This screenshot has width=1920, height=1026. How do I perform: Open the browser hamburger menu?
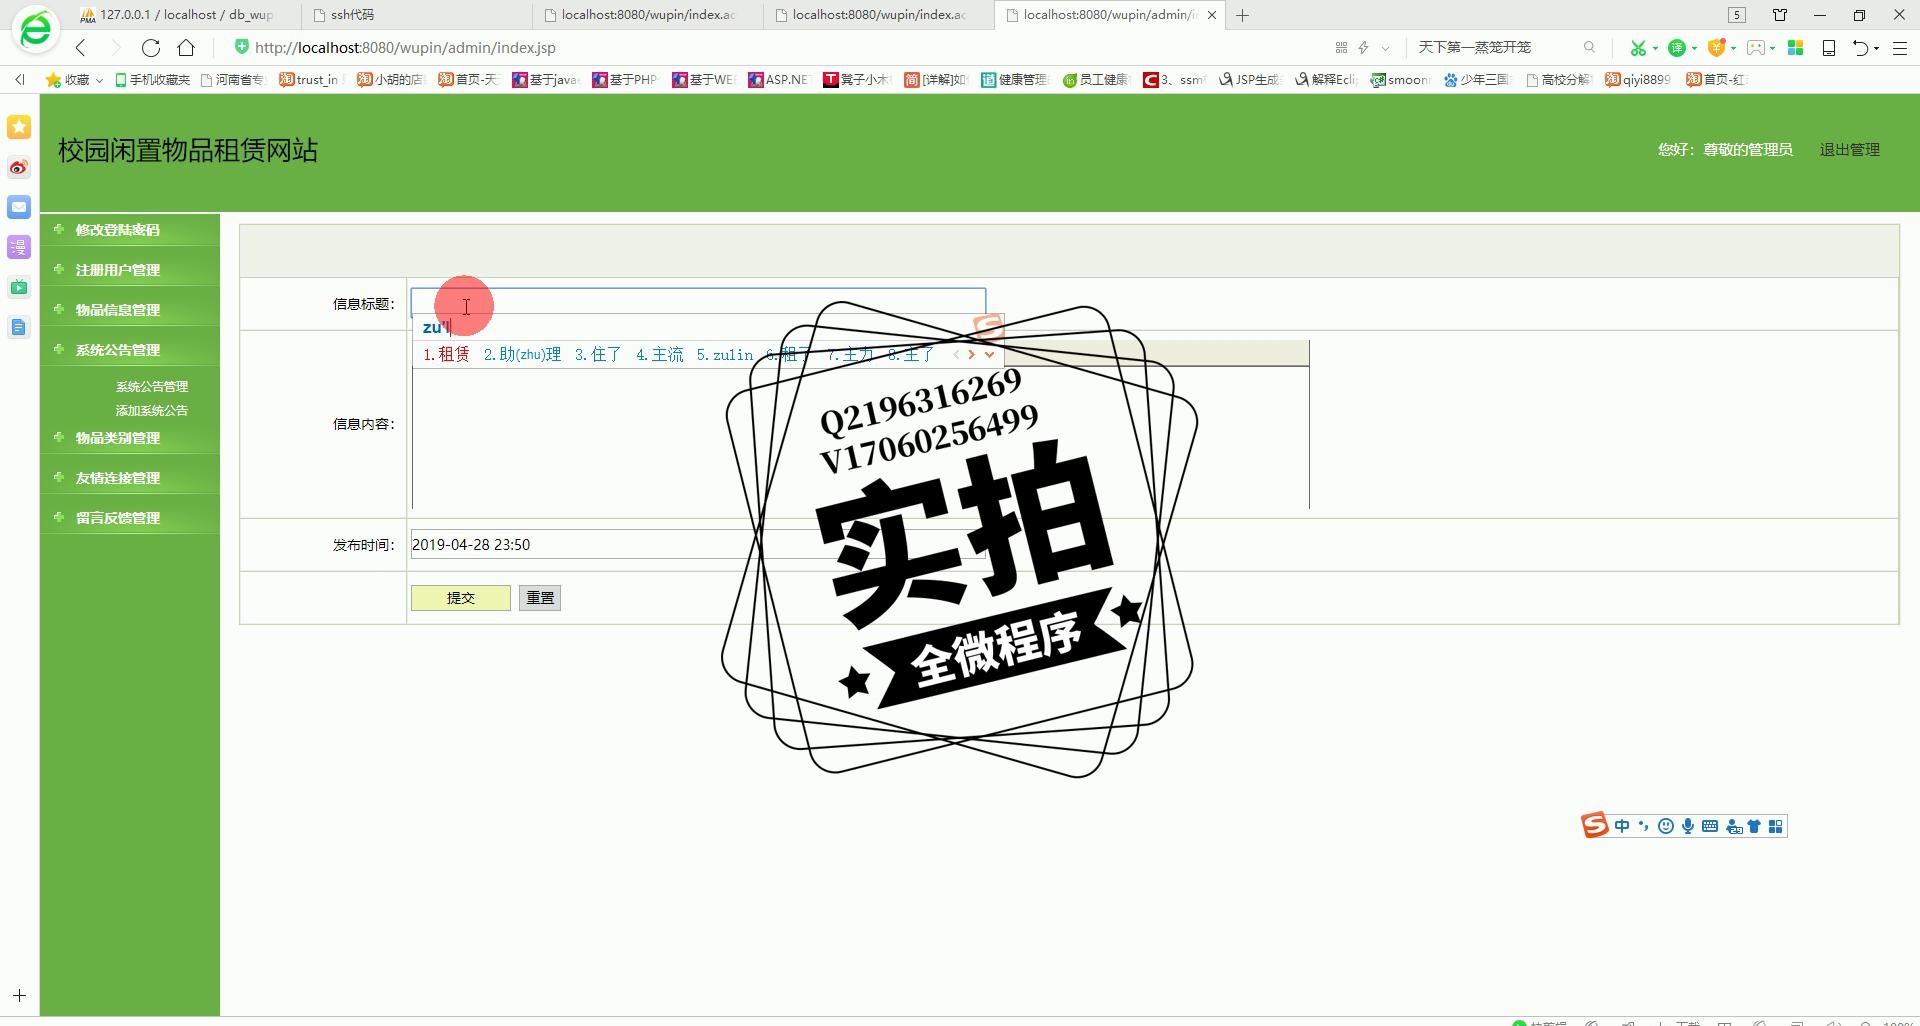(x=1900, y=48)
